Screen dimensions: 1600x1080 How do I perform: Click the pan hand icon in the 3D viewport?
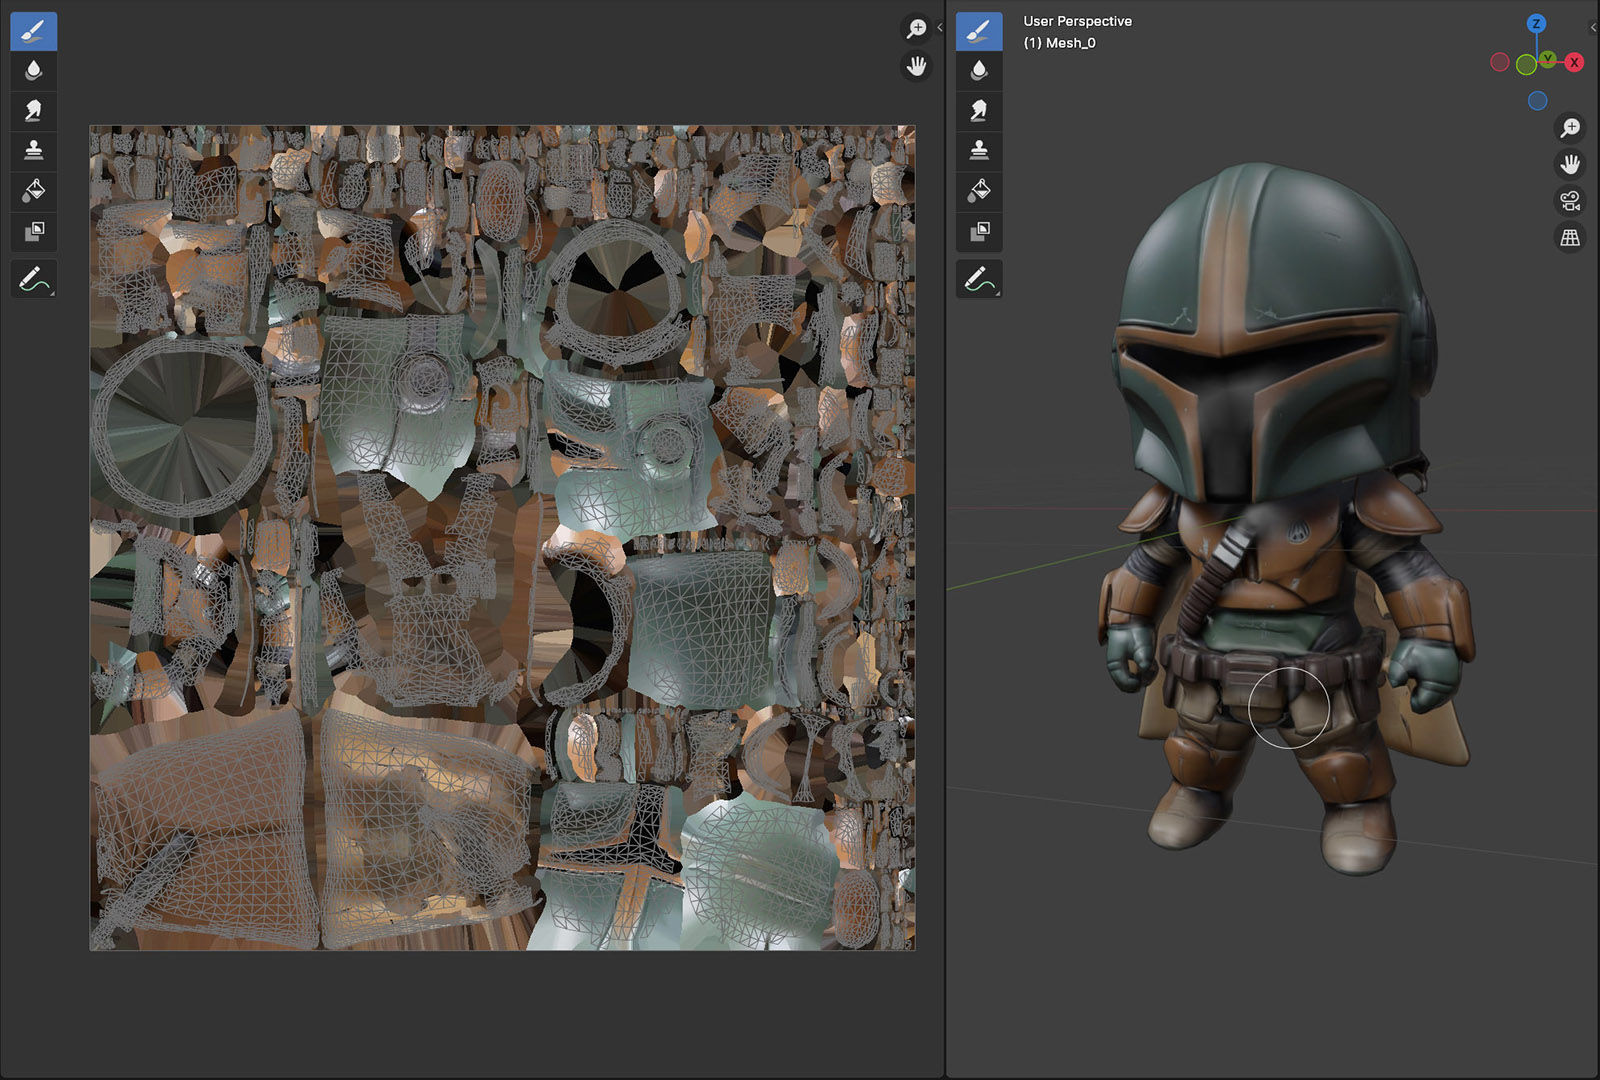[1570, 165]
